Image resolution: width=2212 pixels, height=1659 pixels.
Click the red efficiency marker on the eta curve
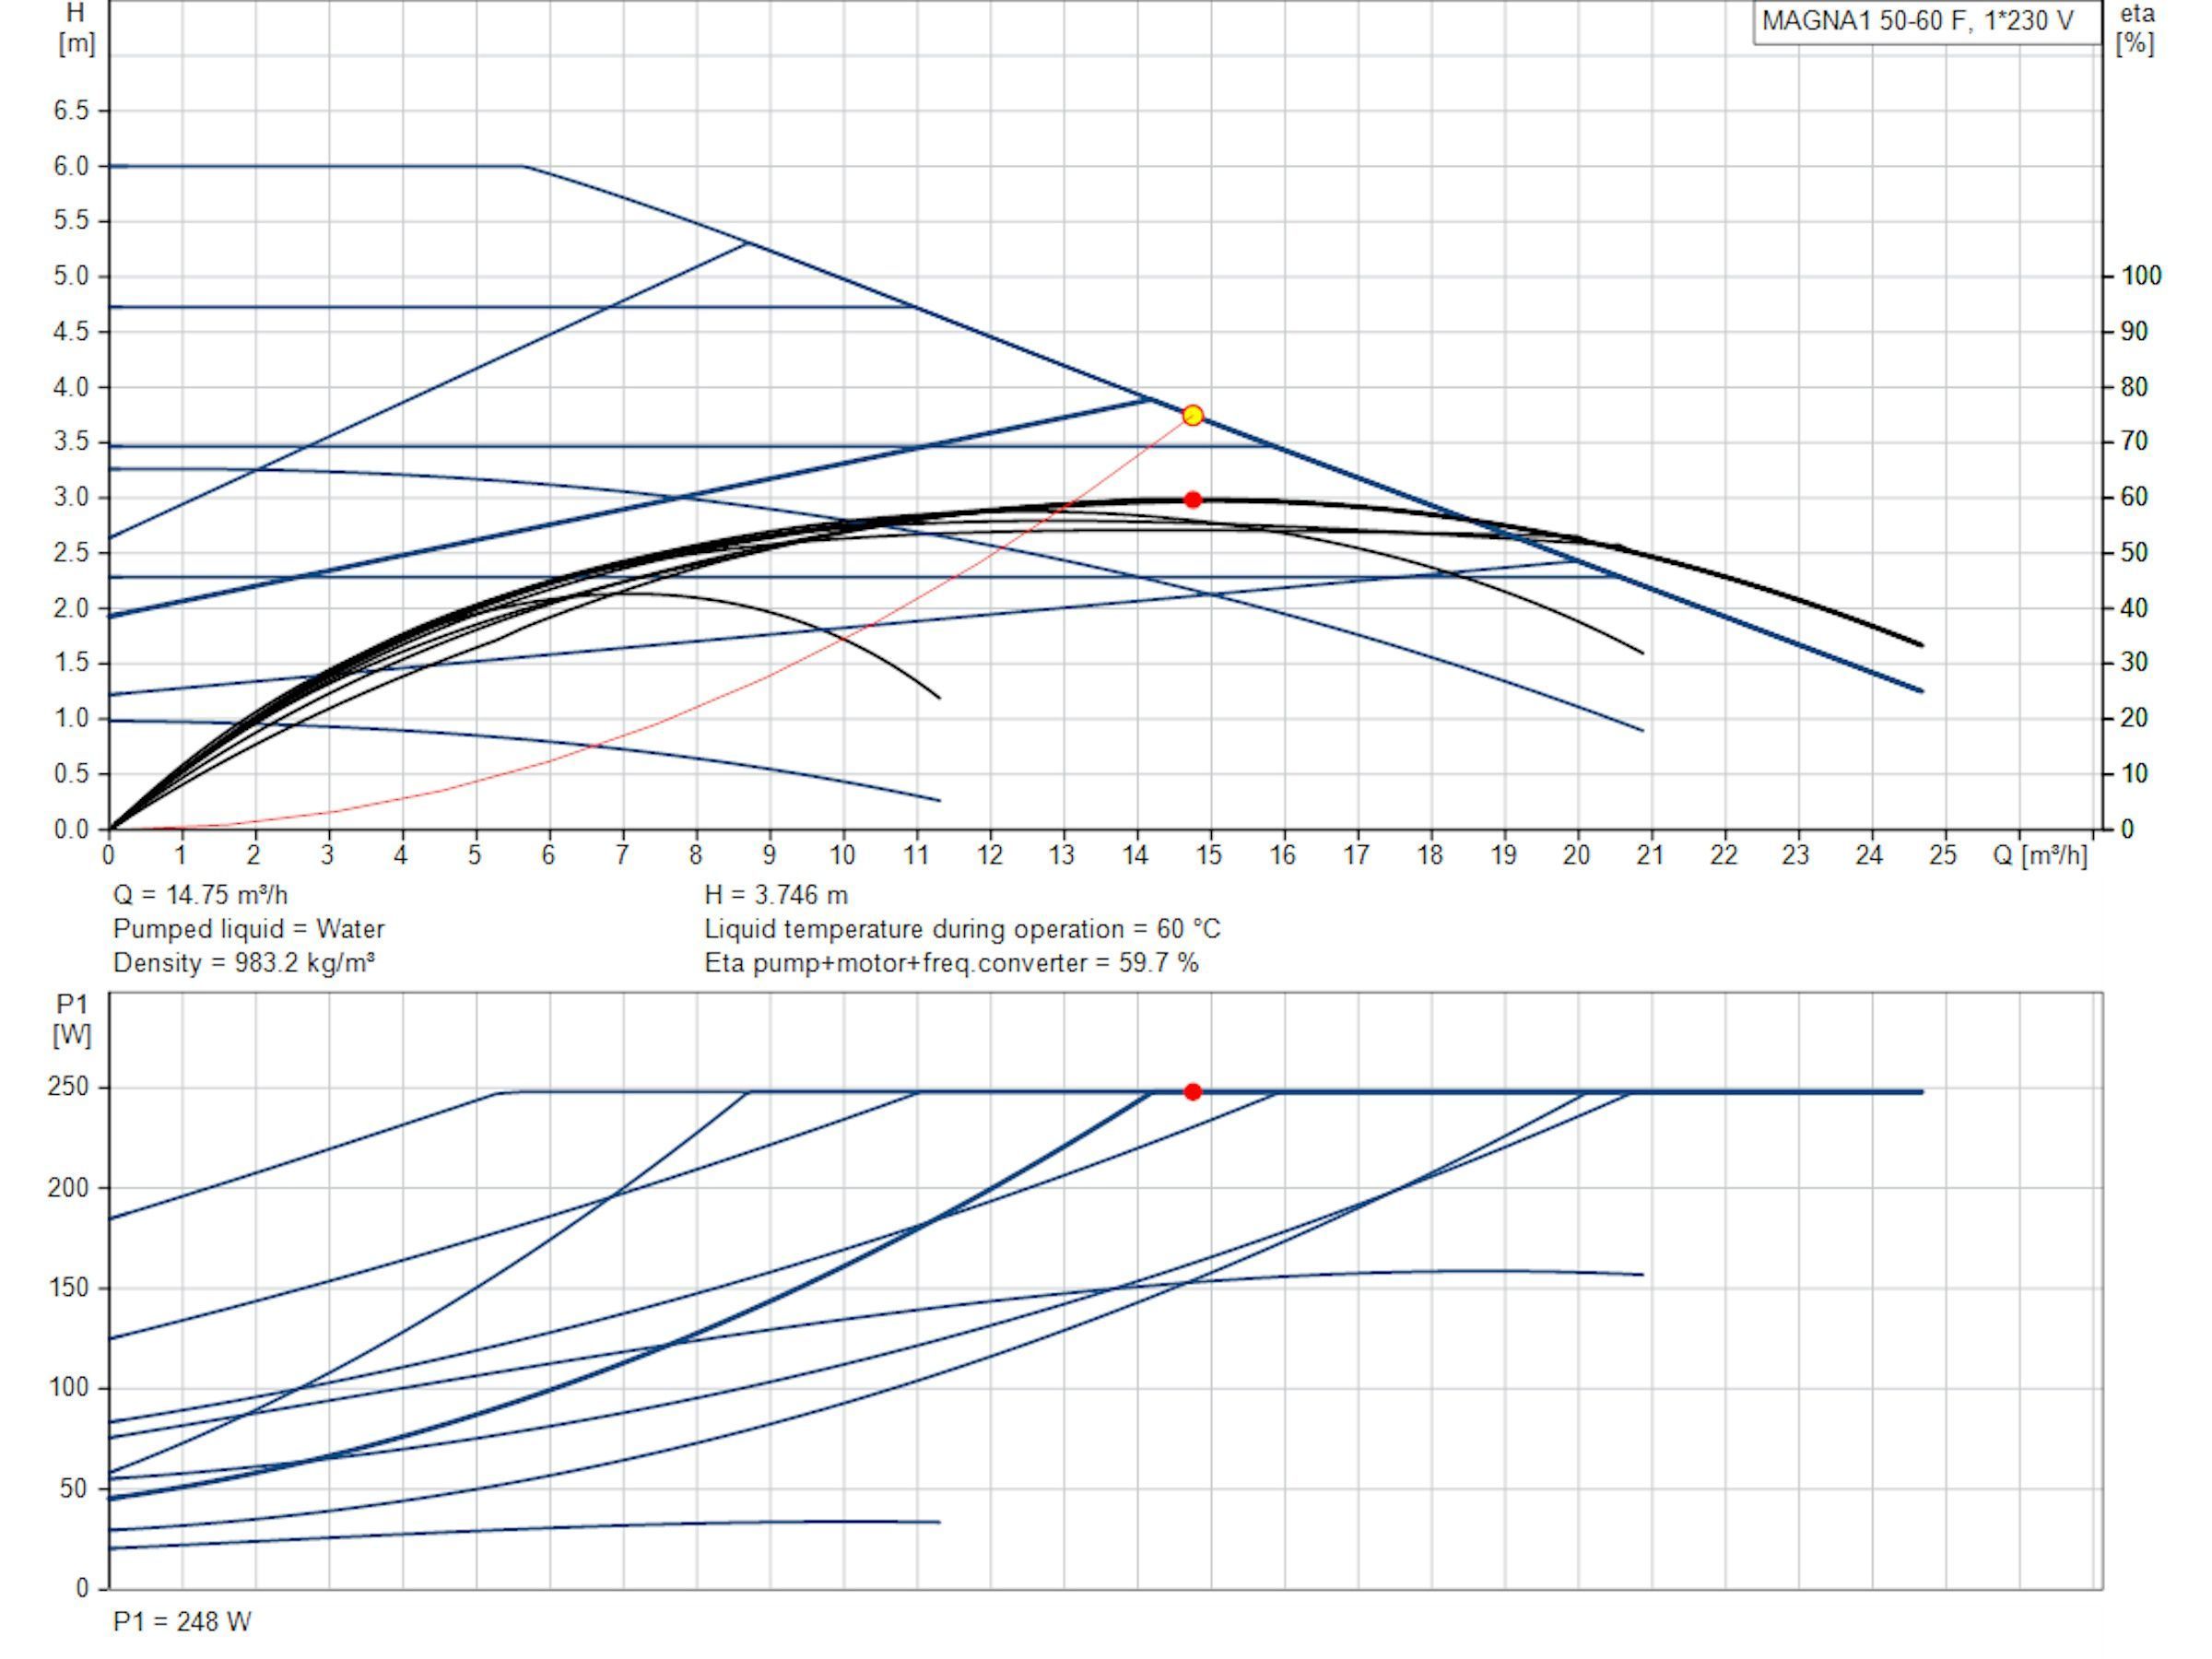click(1192, 499)
